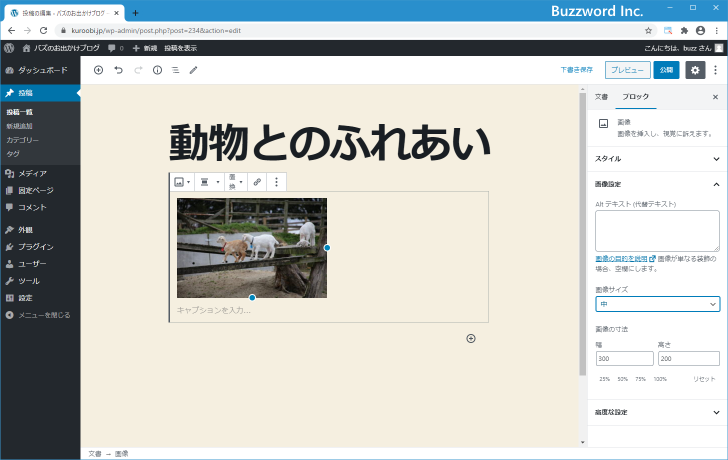Click the right resize handle on image
Viewport: 728px width, 460px height.
coord(327,248)
